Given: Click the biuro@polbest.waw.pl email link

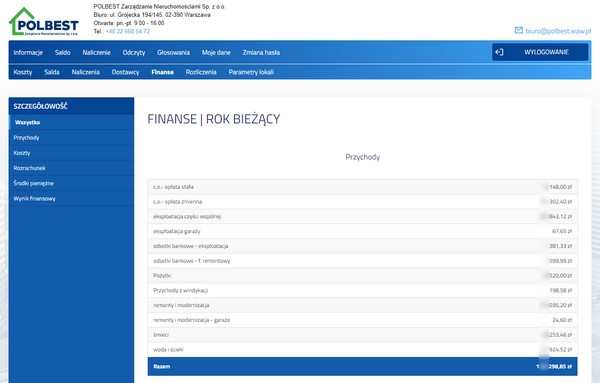Looking at the screenshot, I should [x=558, y=31].
